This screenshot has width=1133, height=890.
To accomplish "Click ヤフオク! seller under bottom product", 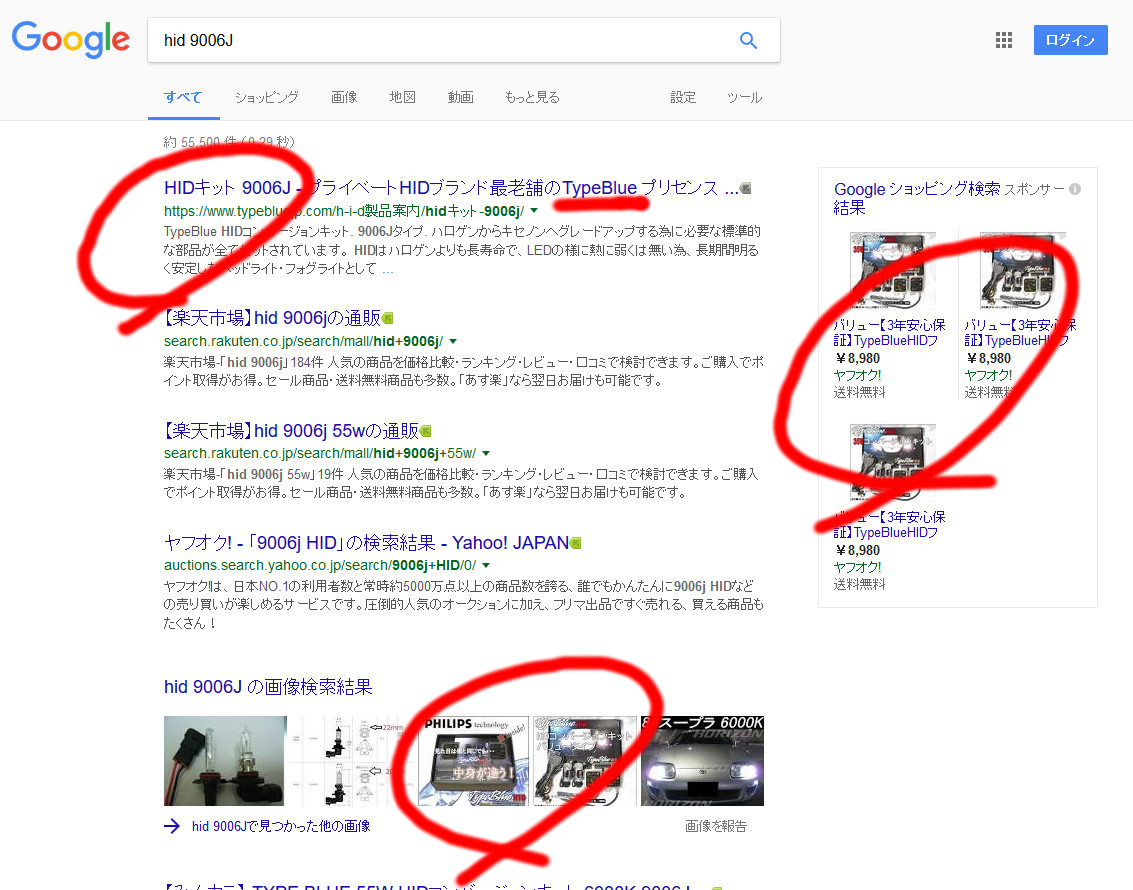I will coord(857,567).
